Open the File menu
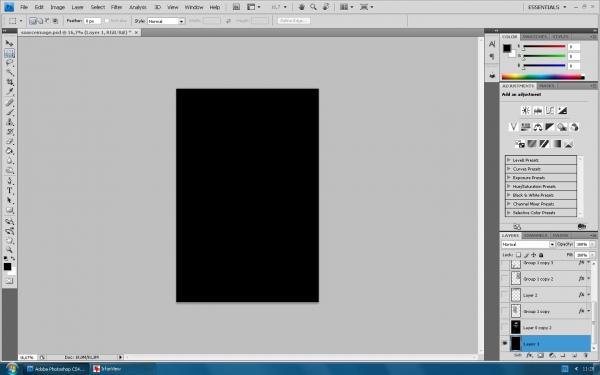 coord(24,7)
